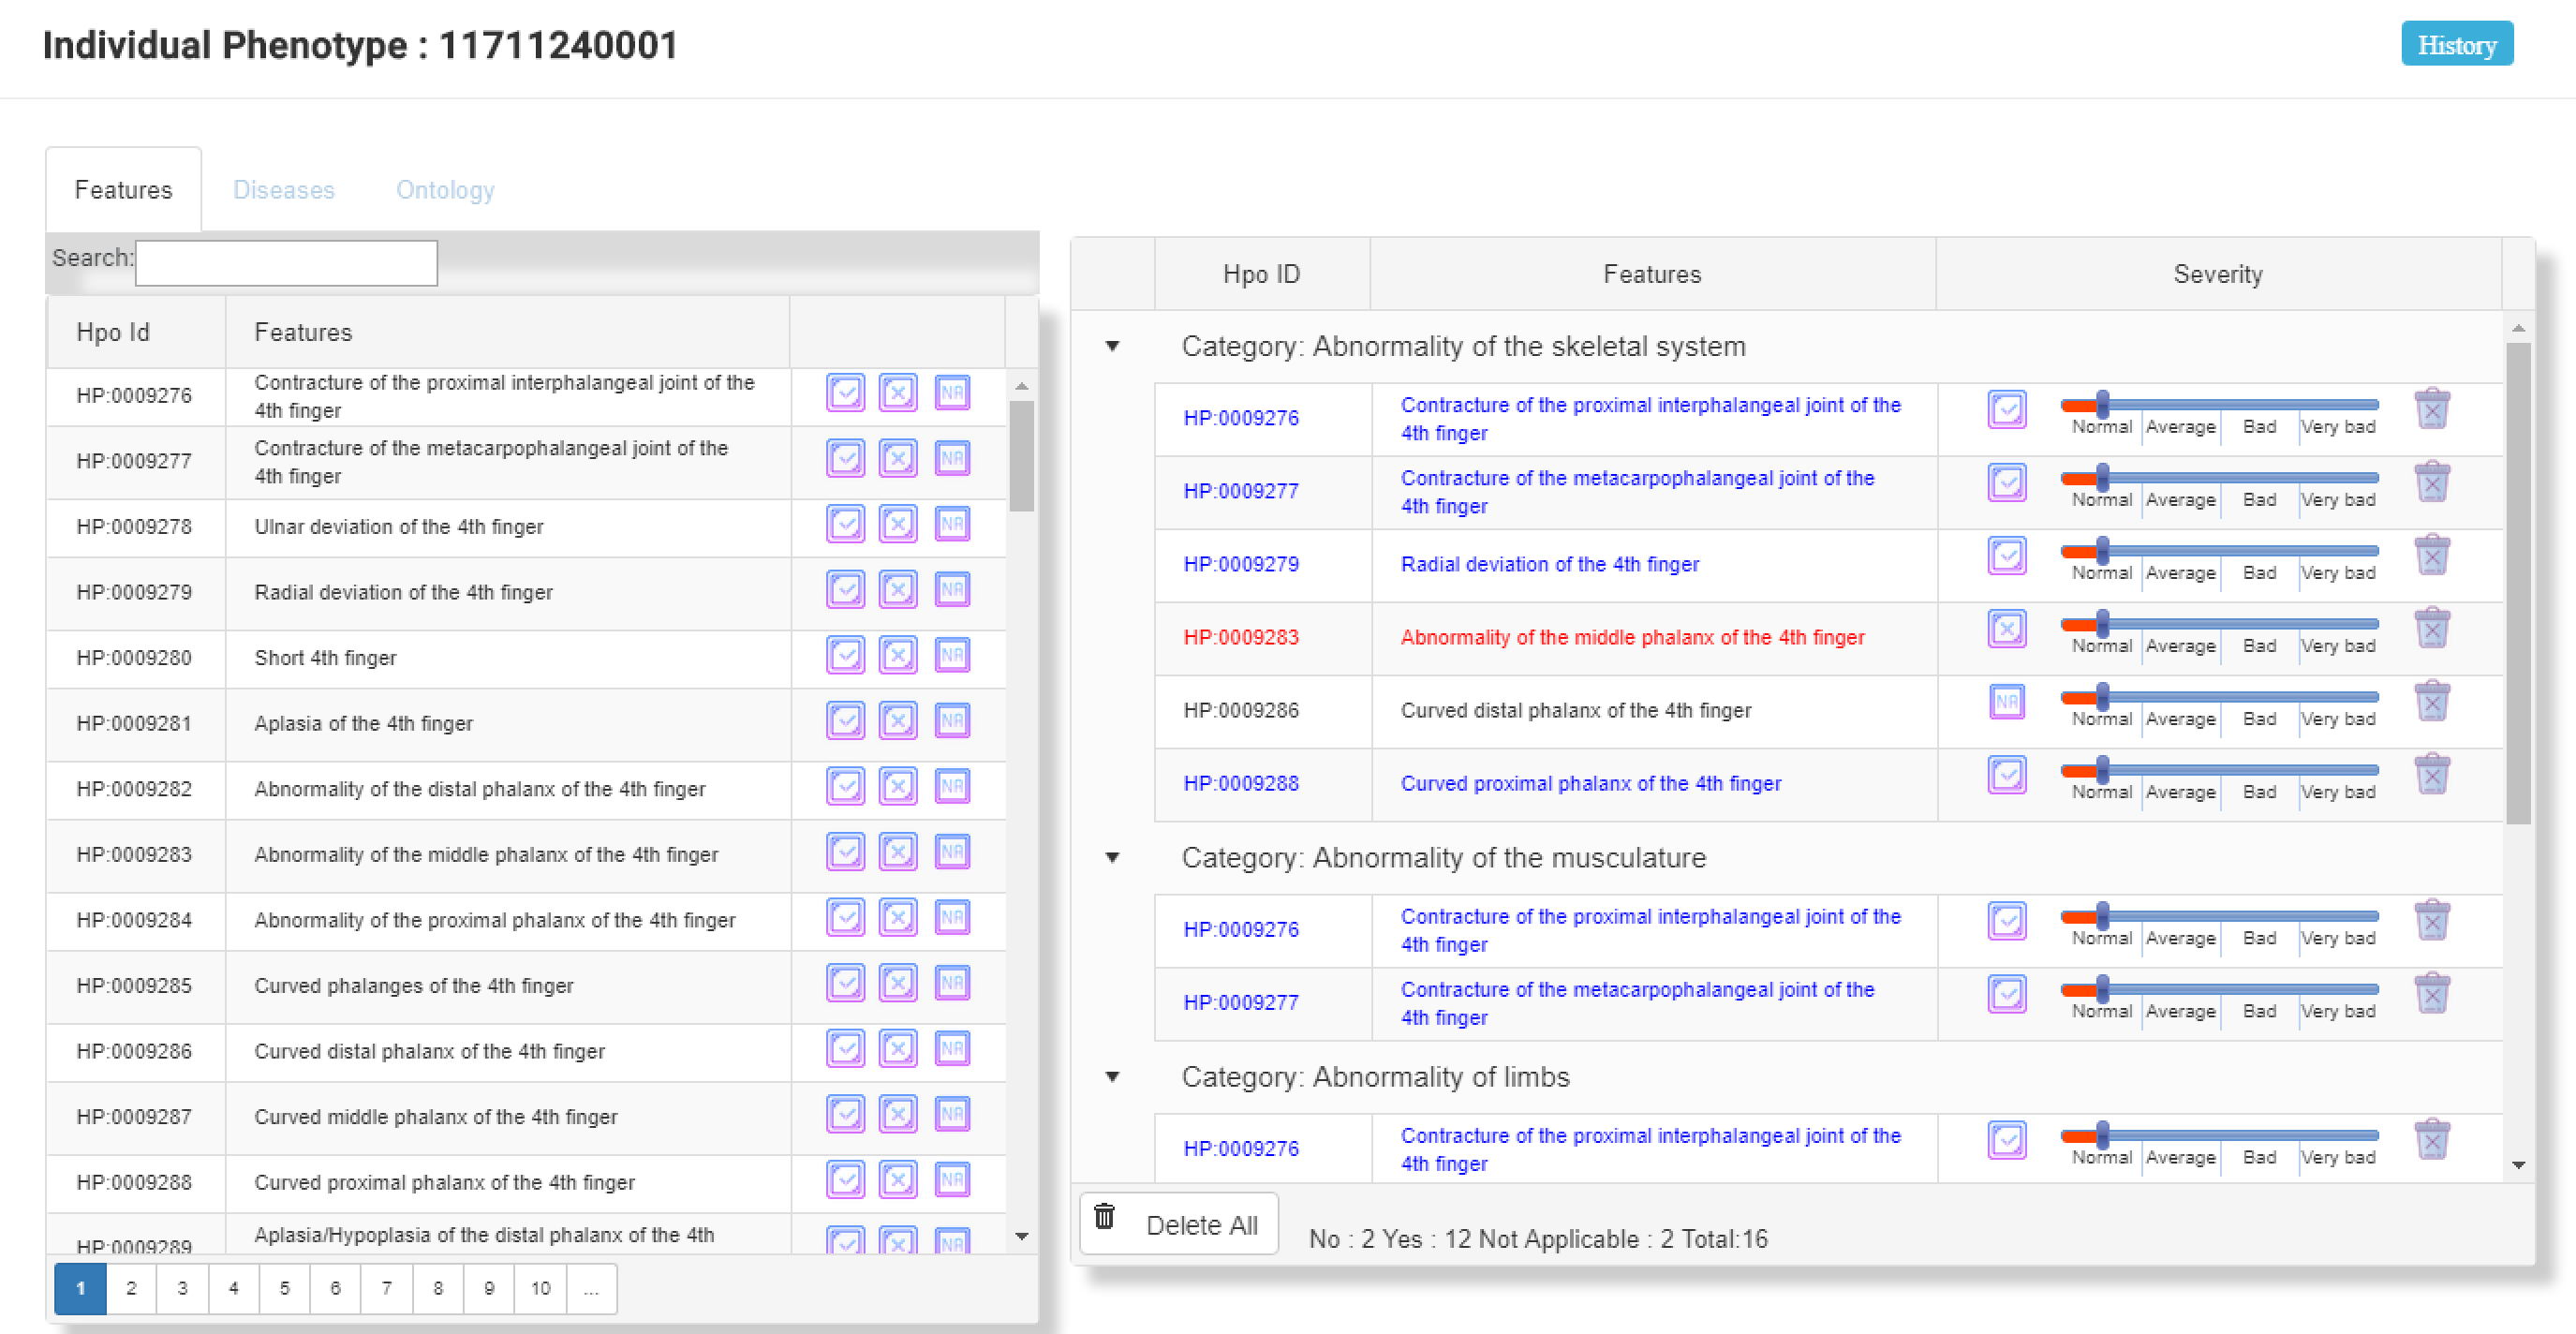This screenshot has width=2576, height=1334.
Task: Switch to the Diseases tab
Action: pos(283,190)
